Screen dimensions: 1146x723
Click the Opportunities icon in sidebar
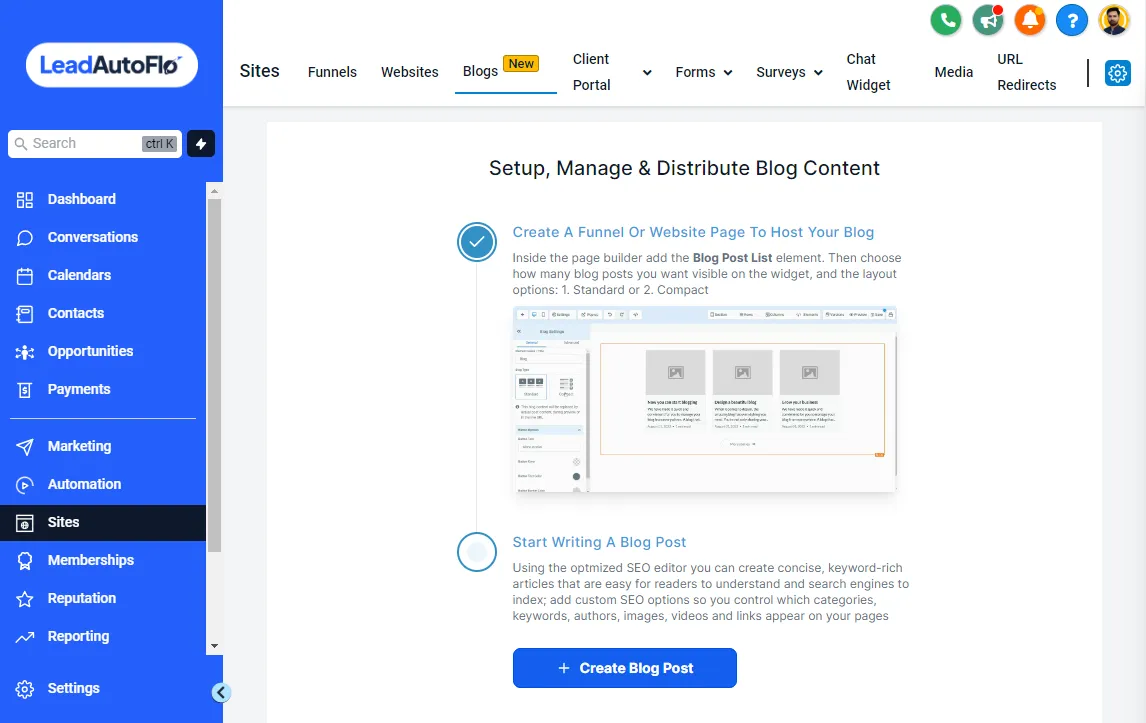pos(25,352)
